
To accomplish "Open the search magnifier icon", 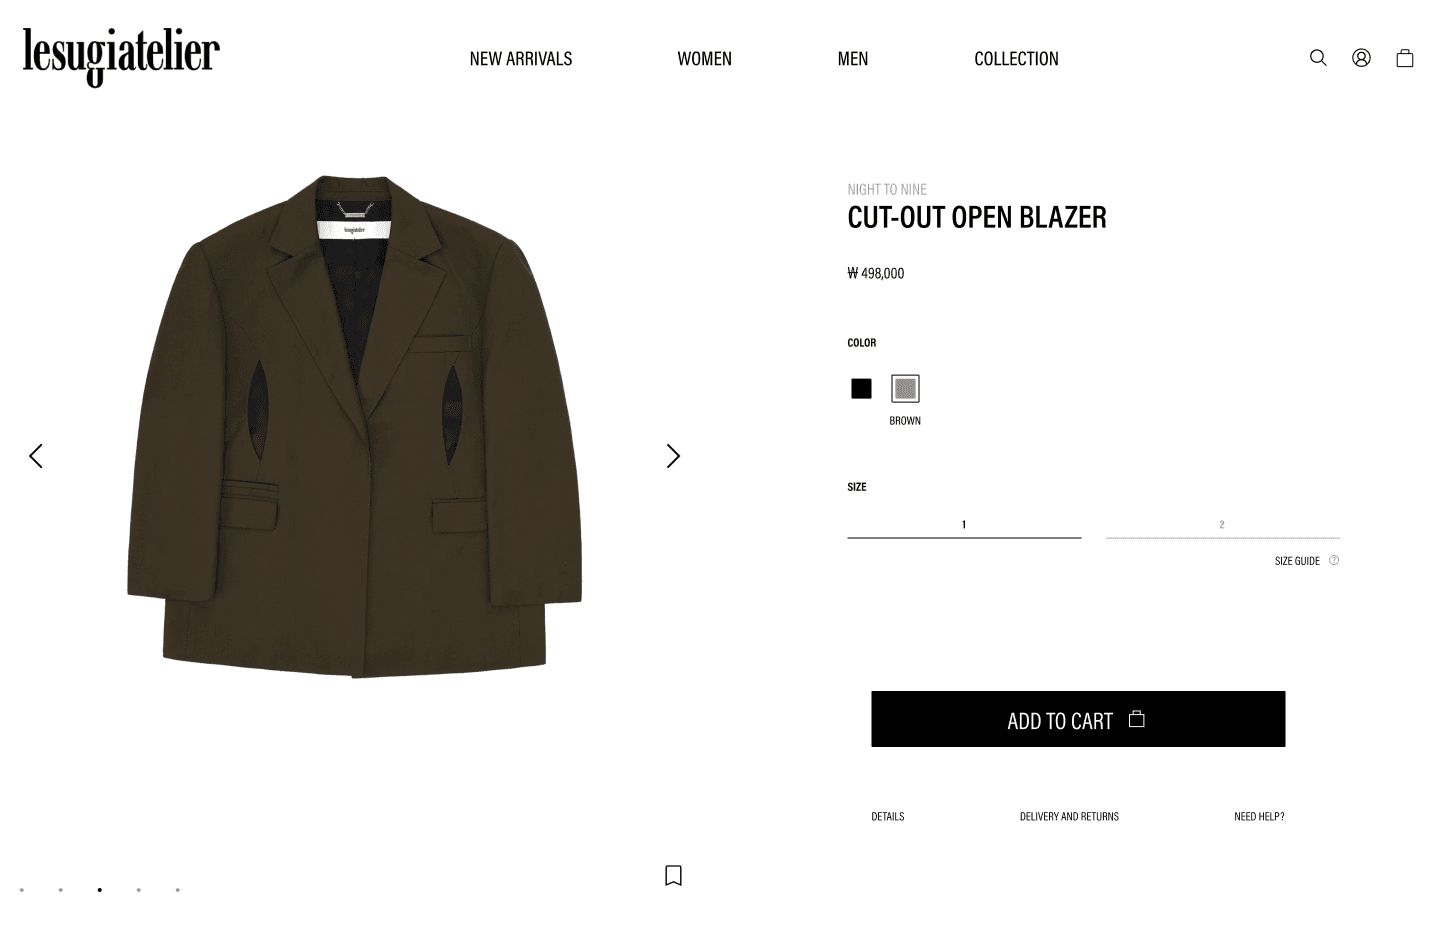I will tap(1318, 58).
